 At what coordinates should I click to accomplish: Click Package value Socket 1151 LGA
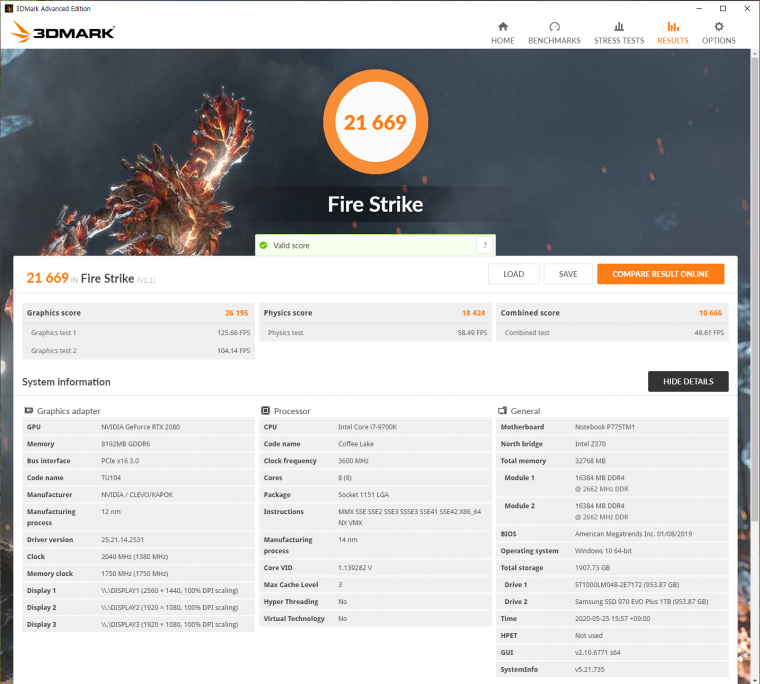point(363,495)
